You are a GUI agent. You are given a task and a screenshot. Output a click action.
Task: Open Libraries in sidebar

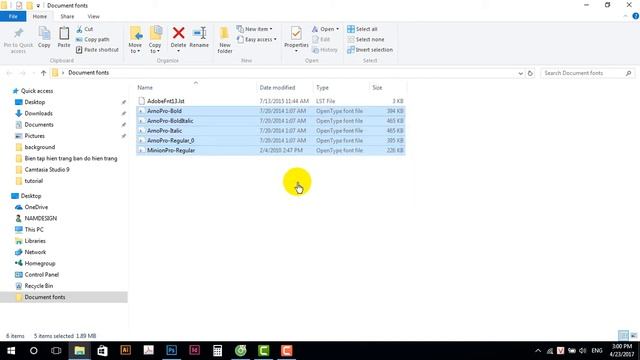(x=35, y=241)
